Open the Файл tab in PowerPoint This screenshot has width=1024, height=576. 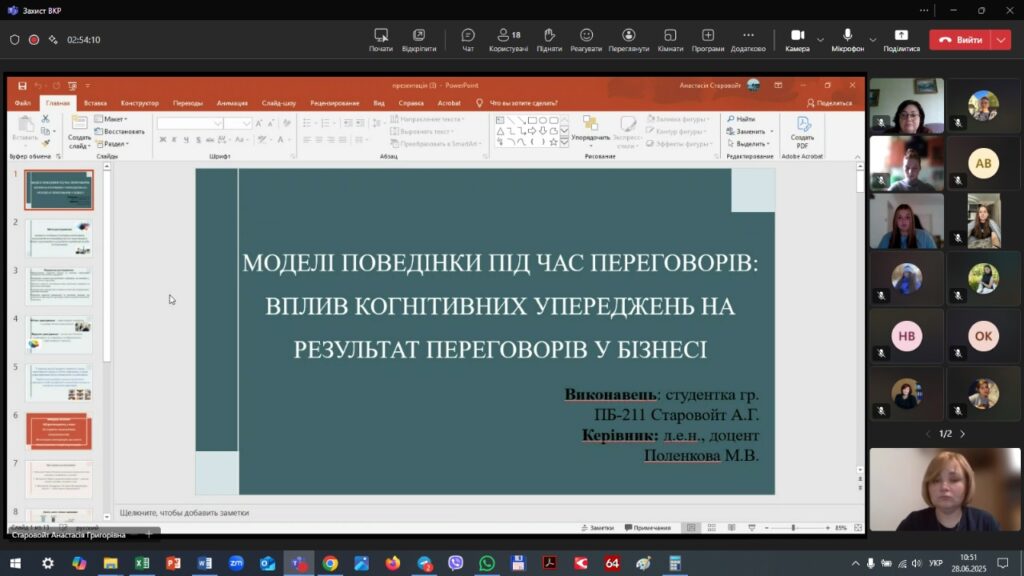23,103
